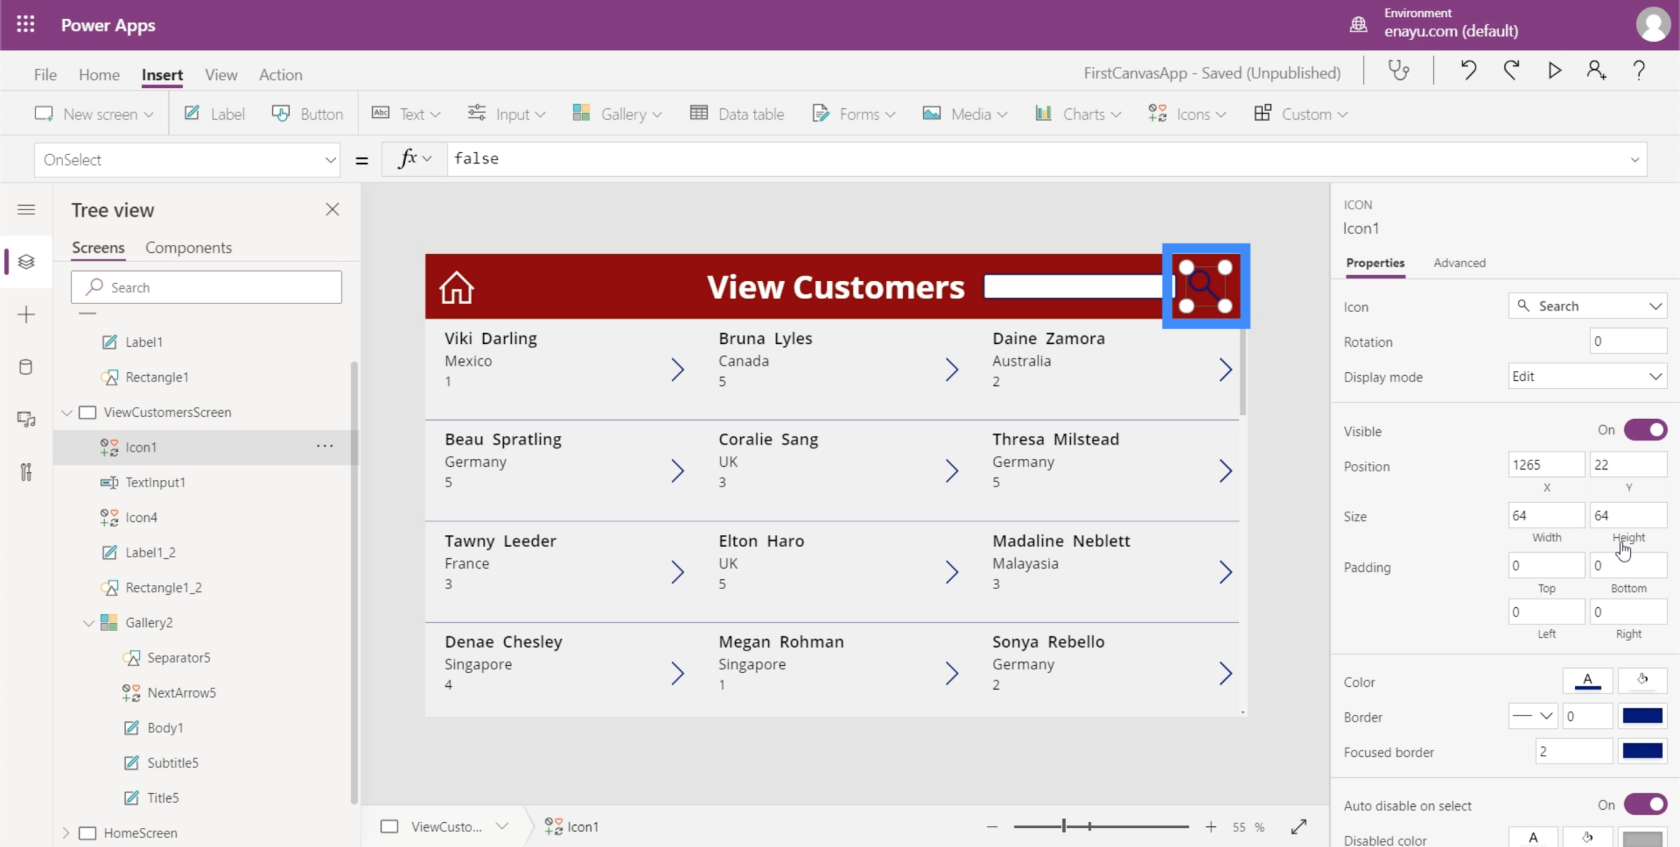
Task: Open the Tree view layers icon
Action: [26, 262]
